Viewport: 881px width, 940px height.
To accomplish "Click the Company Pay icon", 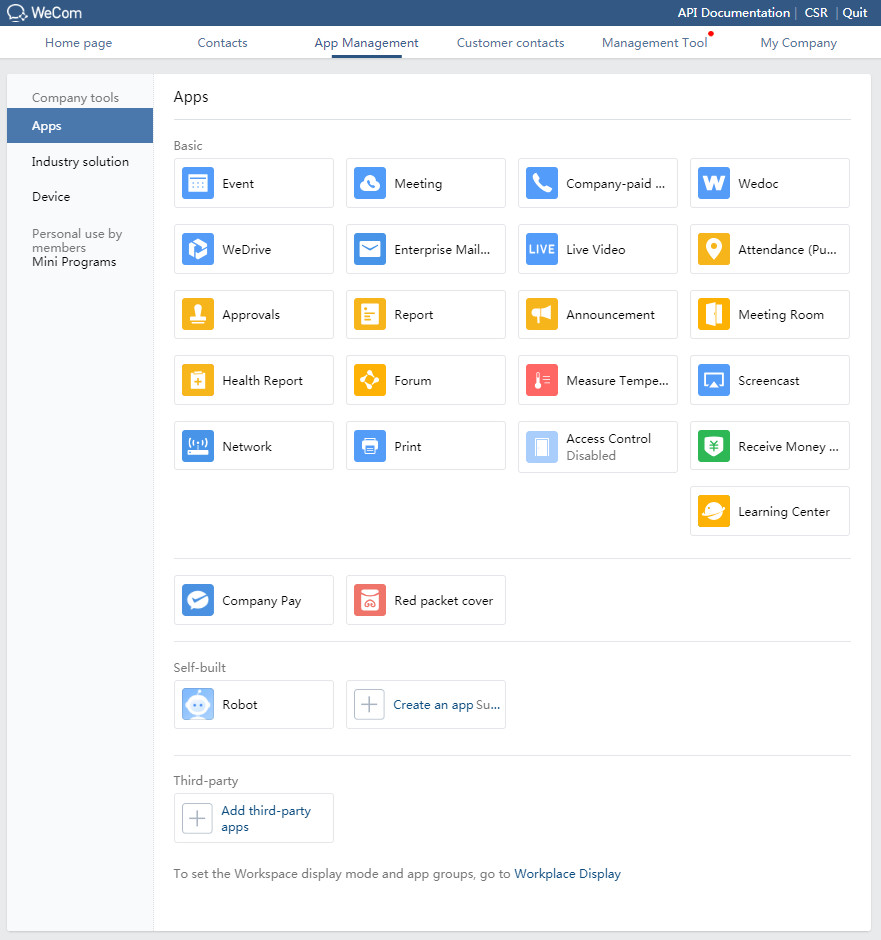I will tap(198, 600).
